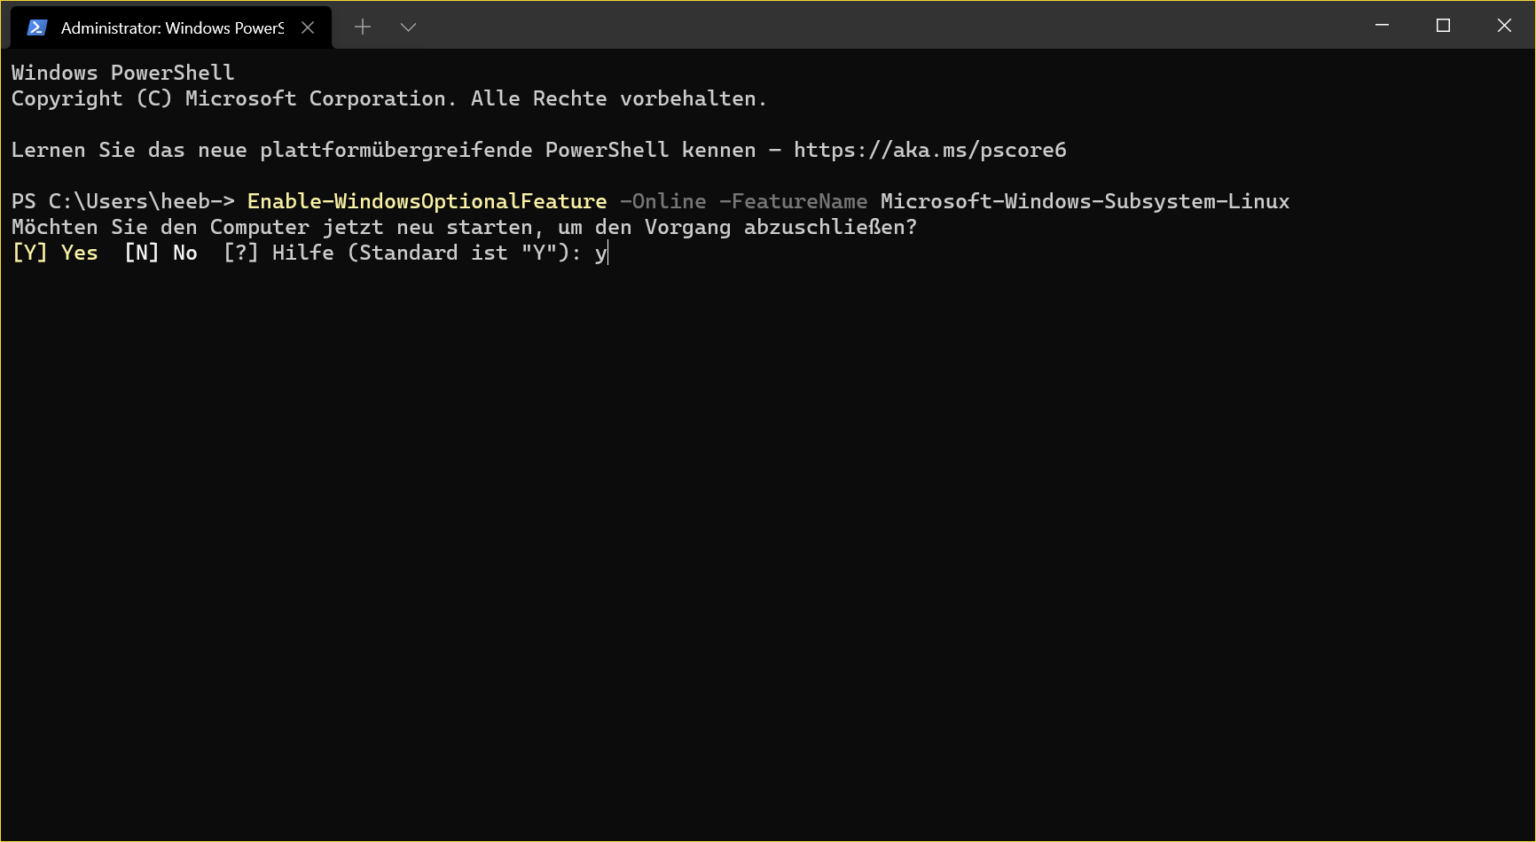This screenshot has width=1536, height=842.
Task: Click the restart confirmation question text
Action: [464, 227]
